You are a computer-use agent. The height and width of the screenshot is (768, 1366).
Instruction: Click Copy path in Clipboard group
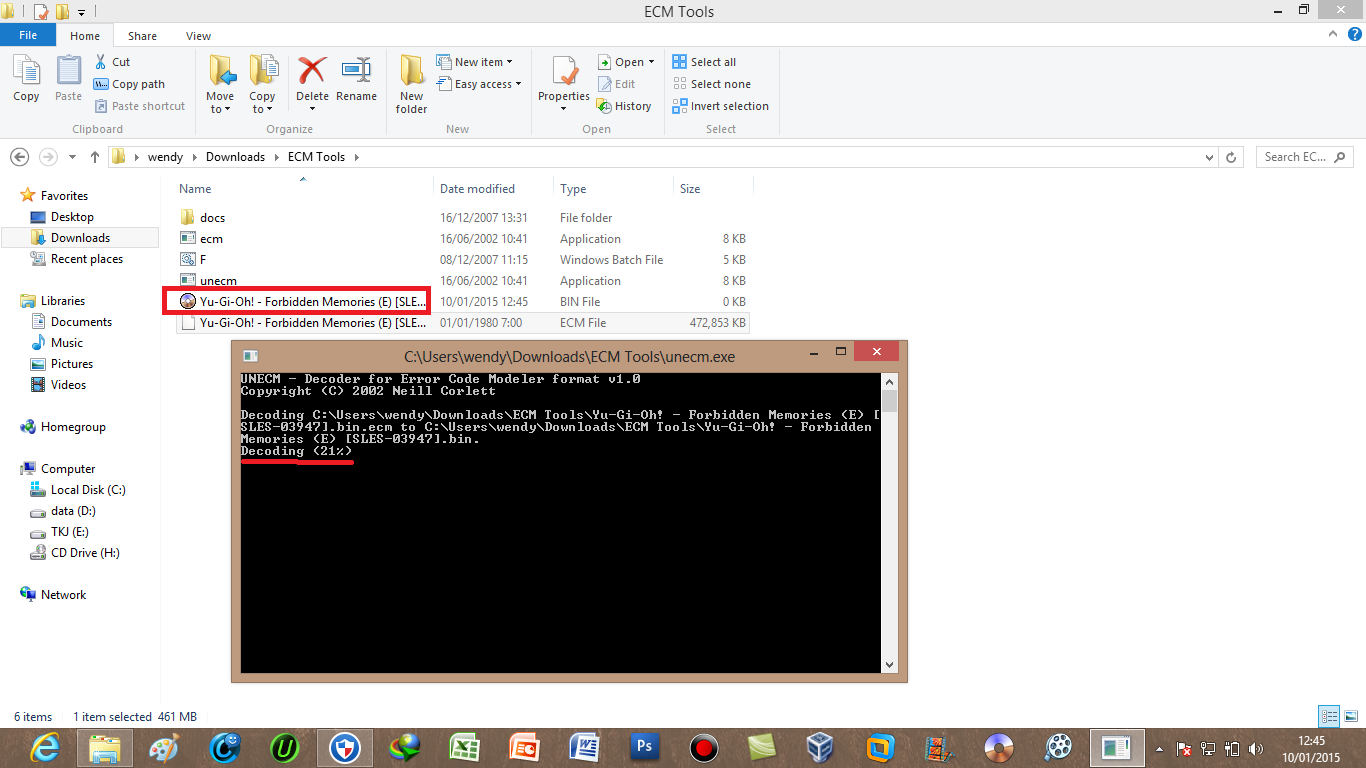(130, 84)
